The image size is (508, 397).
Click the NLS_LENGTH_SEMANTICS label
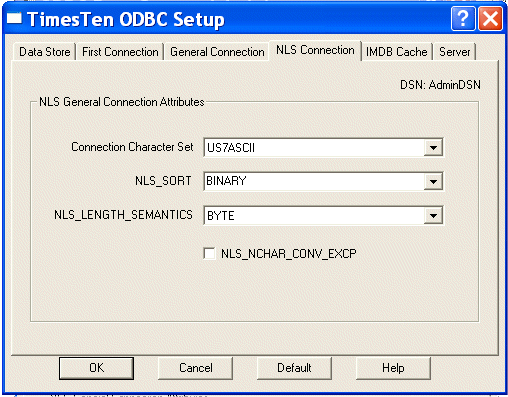(x=123, y=215)
